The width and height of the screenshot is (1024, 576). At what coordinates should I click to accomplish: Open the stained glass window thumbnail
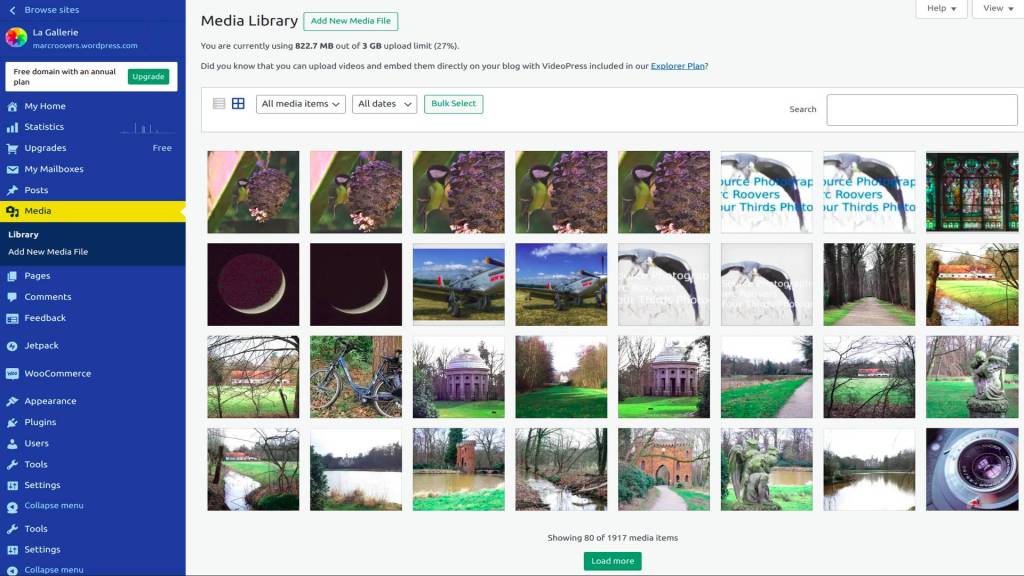(972, 192)
